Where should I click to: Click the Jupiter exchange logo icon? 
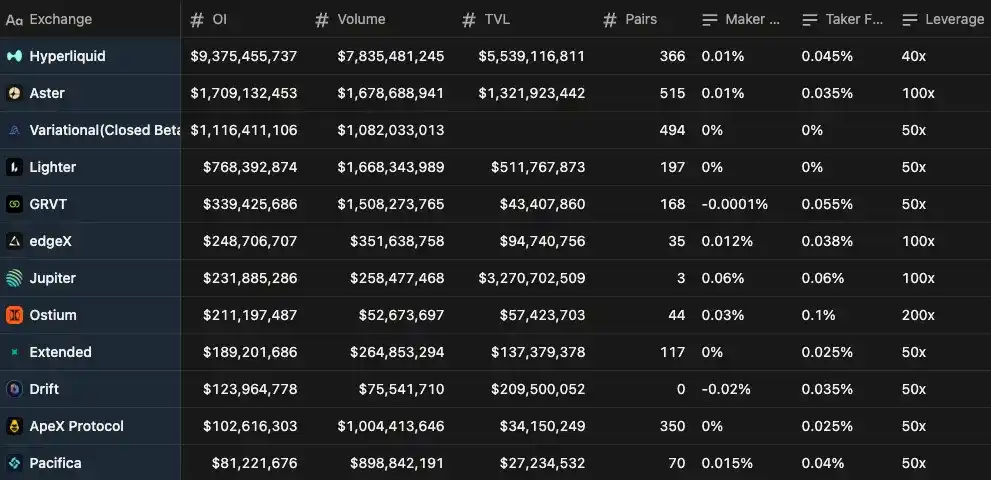[x=14, y=278]
